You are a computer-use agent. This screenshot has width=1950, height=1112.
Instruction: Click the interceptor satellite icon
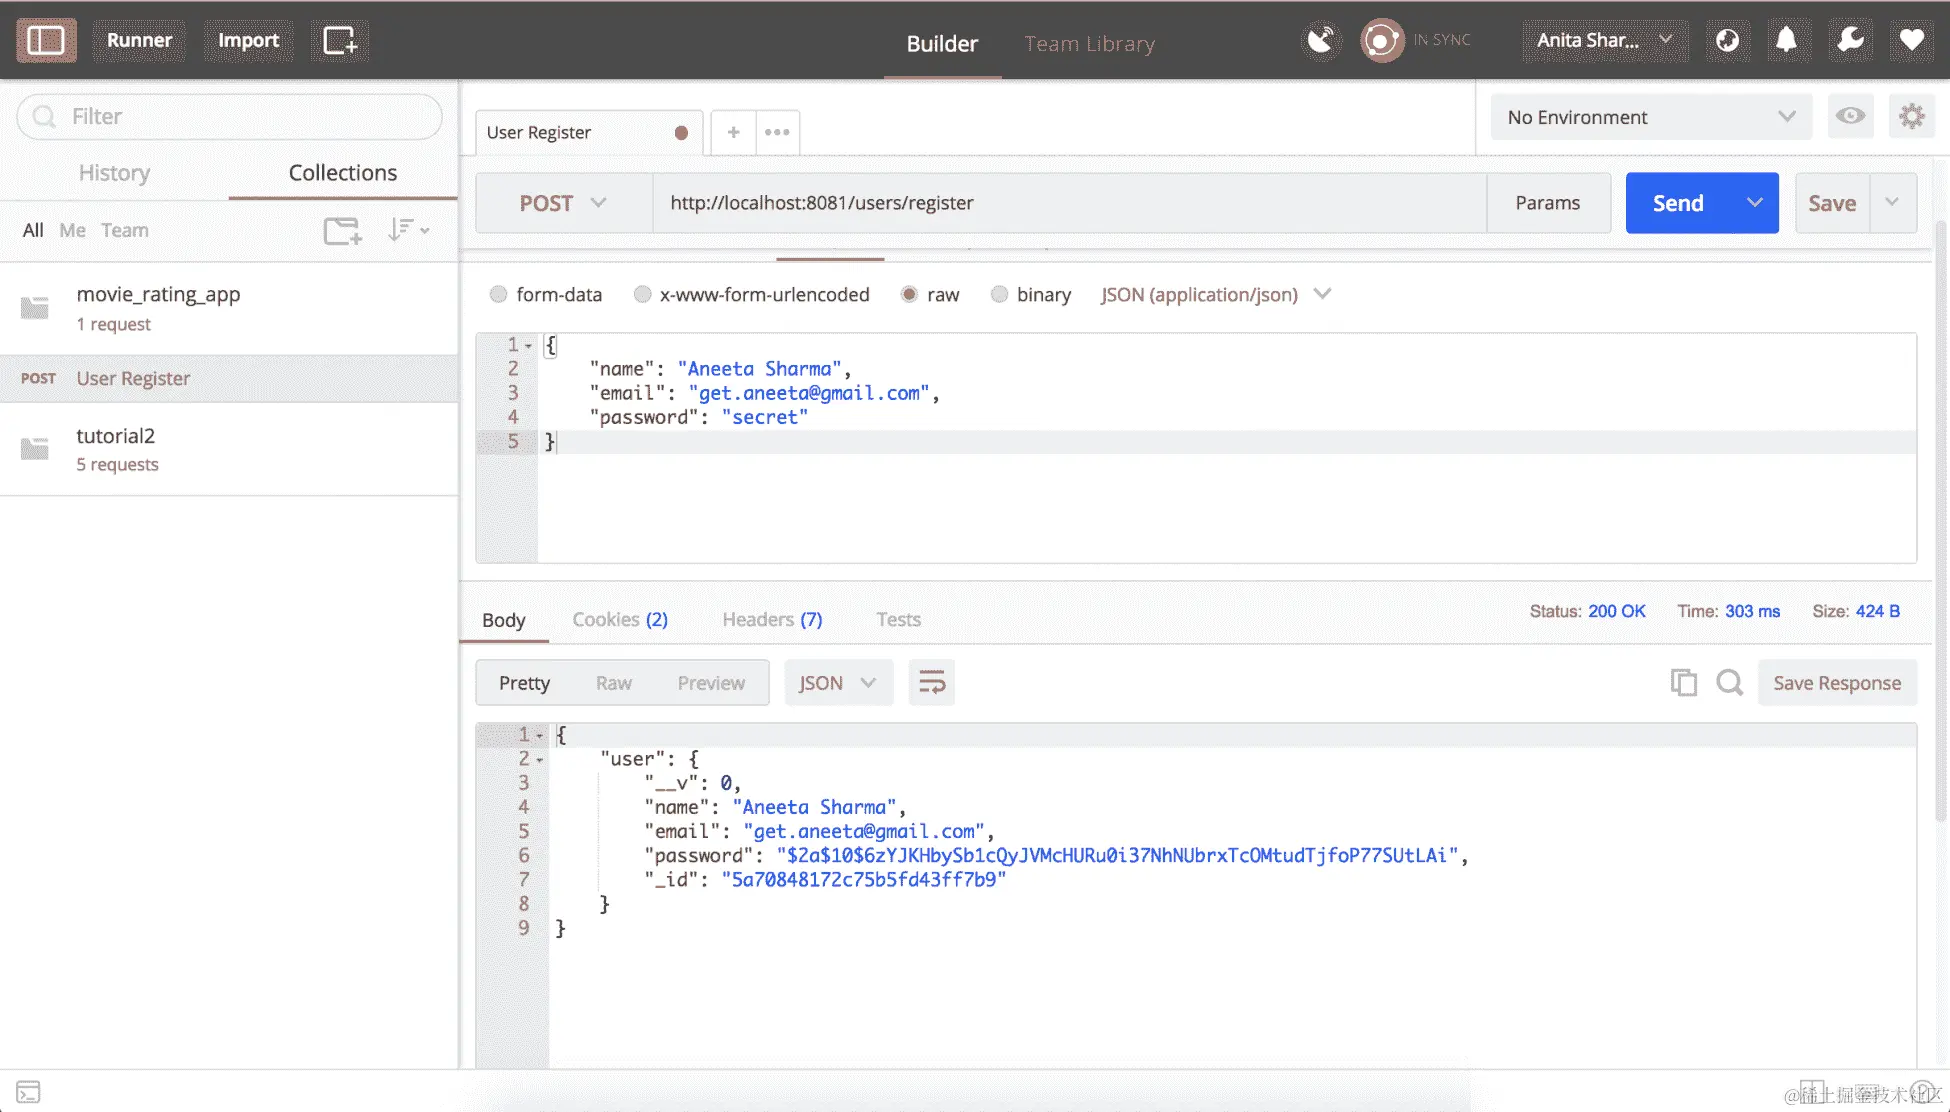[x=1321, y=40]
